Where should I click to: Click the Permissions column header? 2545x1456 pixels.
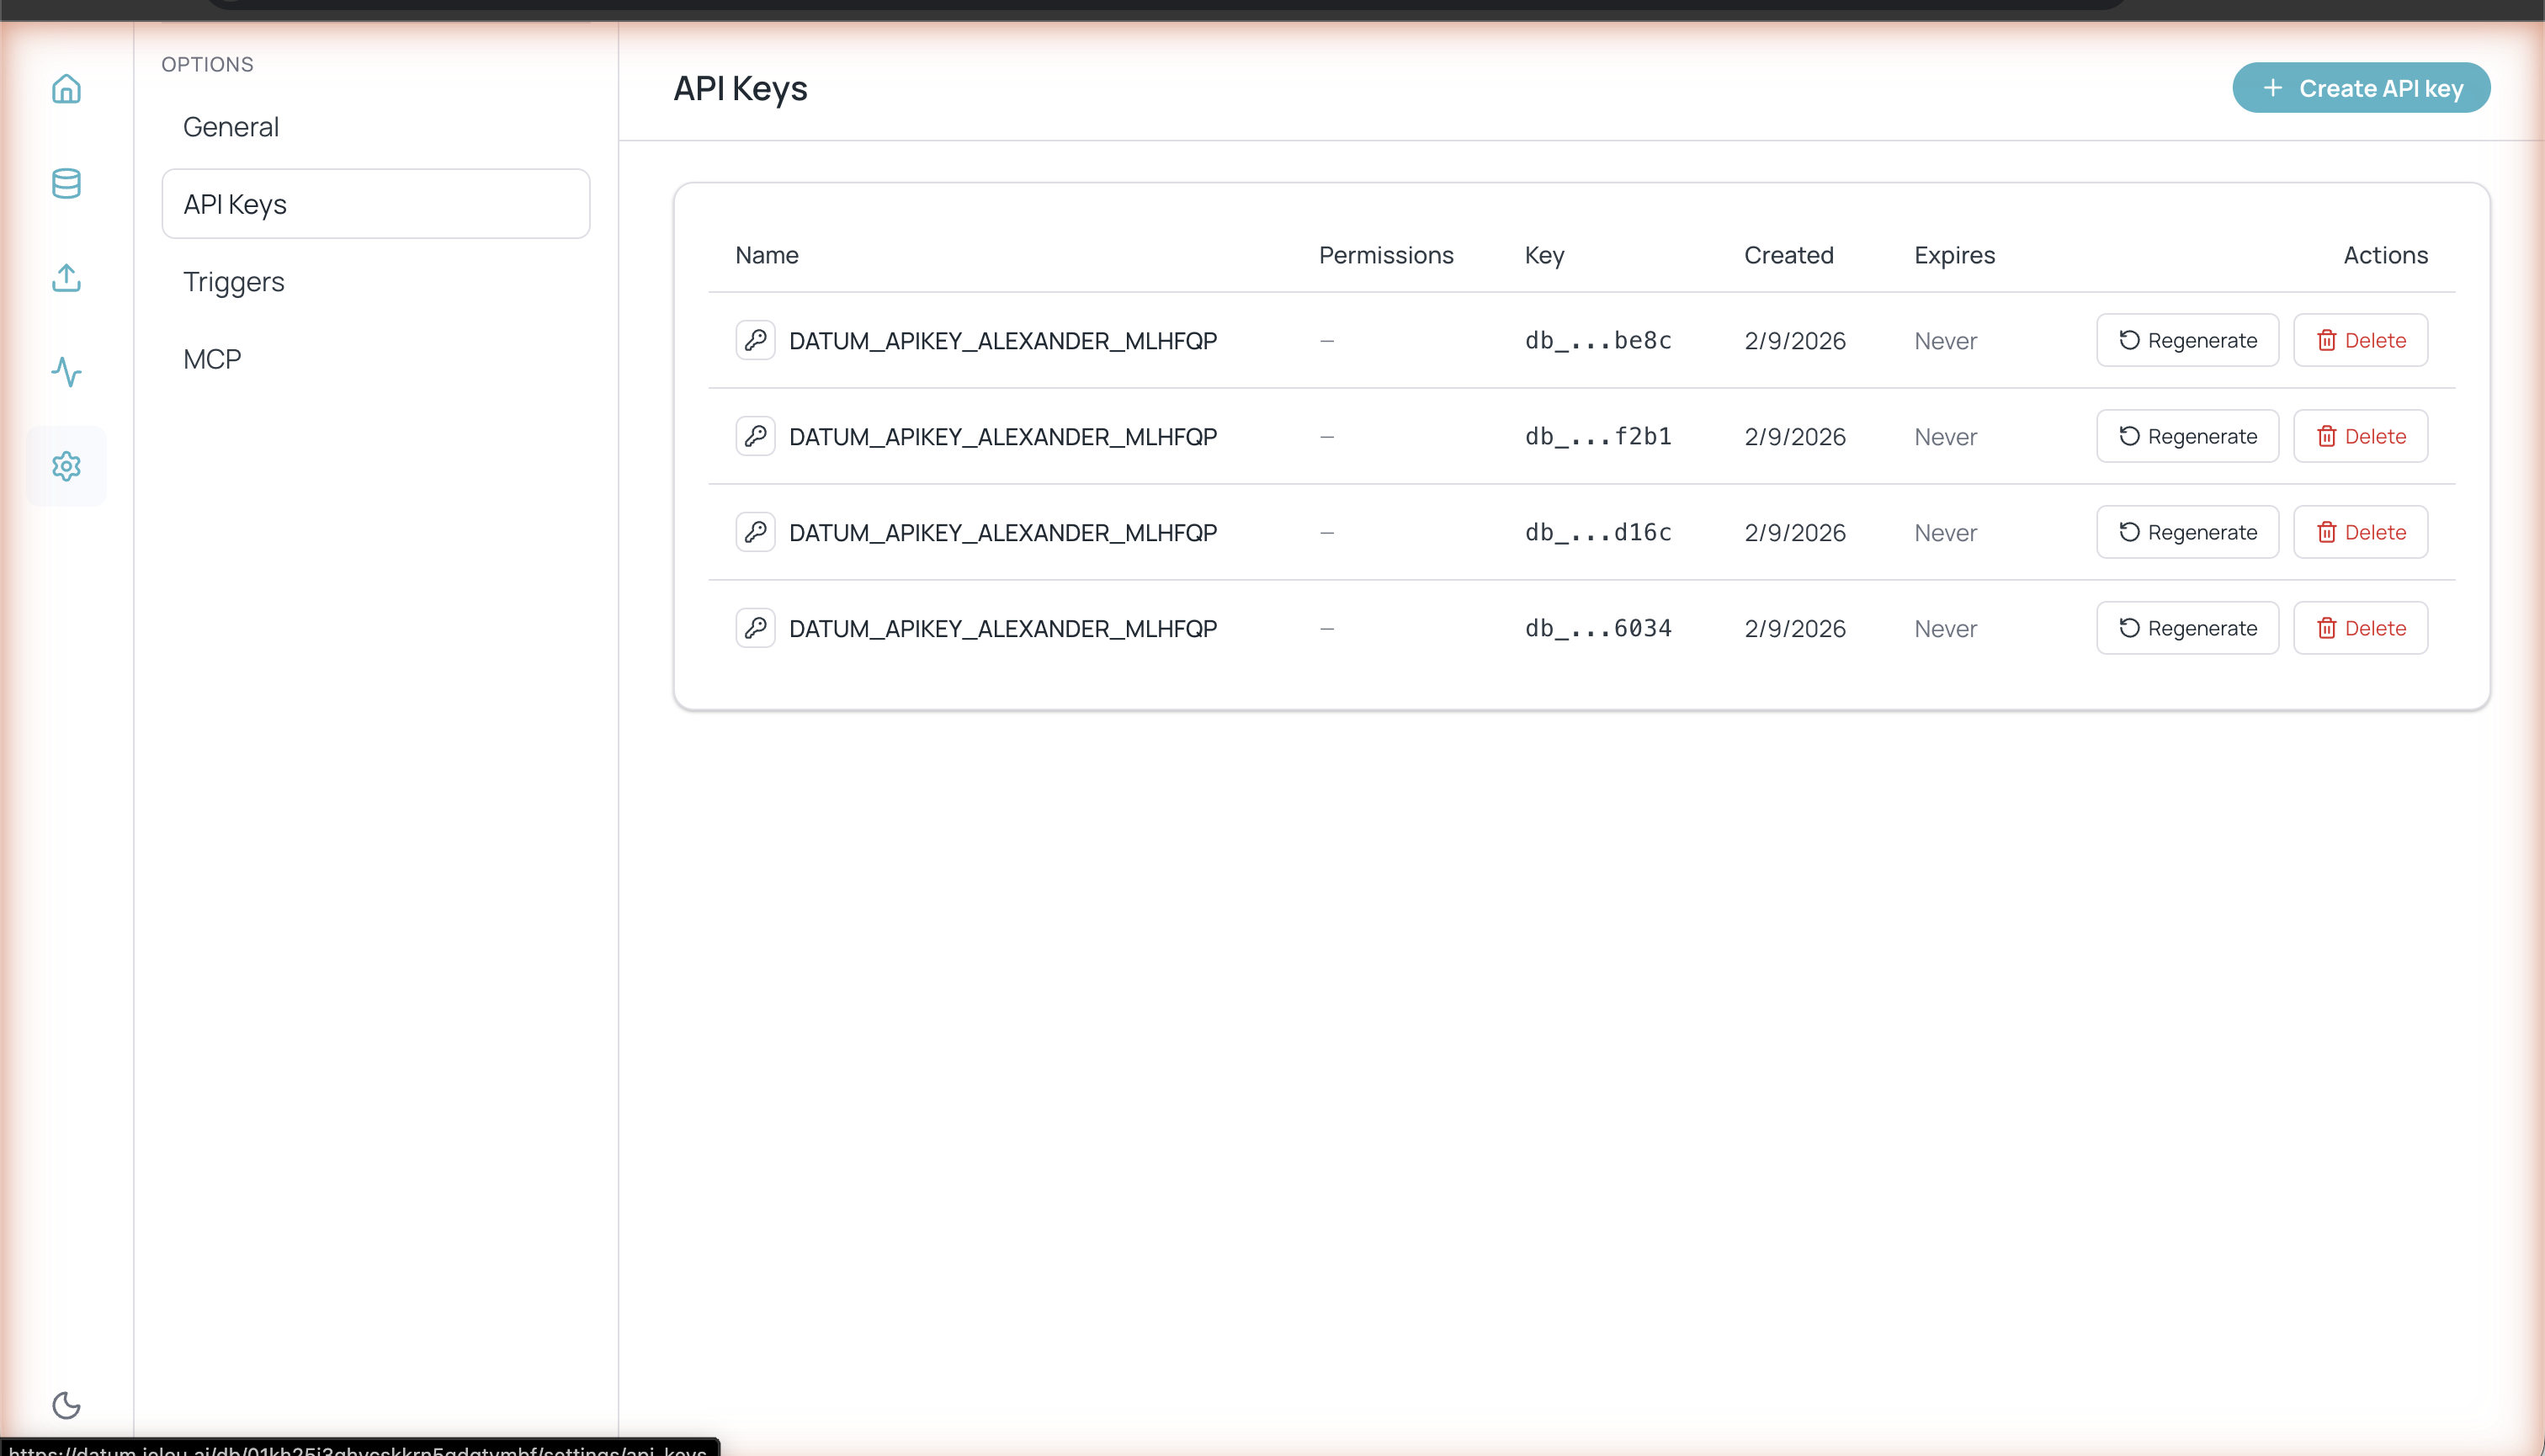click(1386, 255)
